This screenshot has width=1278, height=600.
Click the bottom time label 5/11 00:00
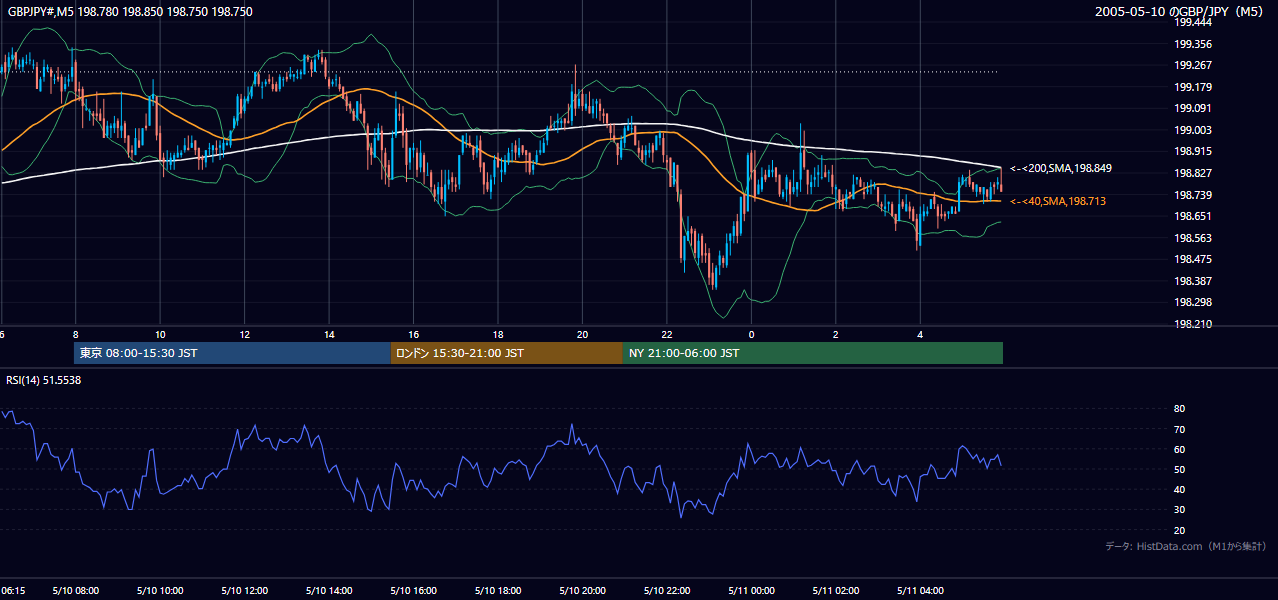click(x=751, y=591)
